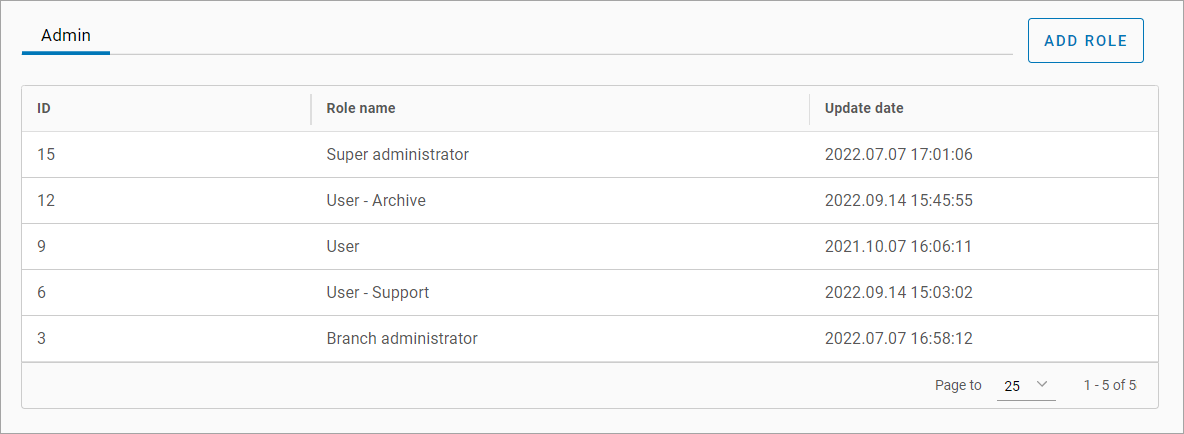Open the User - Support role
Screen dimensions: 1184x434
pos(377,293)
